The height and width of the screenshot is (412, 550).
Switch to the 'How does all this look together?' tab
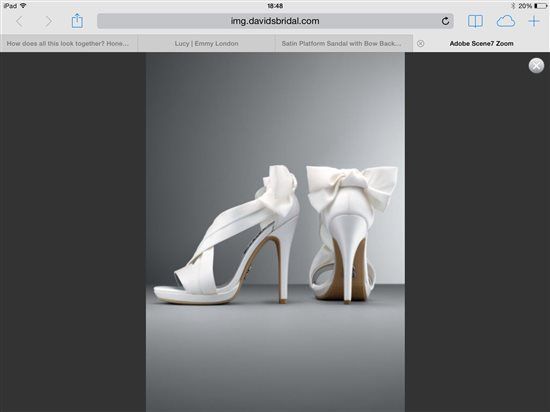(x=69, y=43)
